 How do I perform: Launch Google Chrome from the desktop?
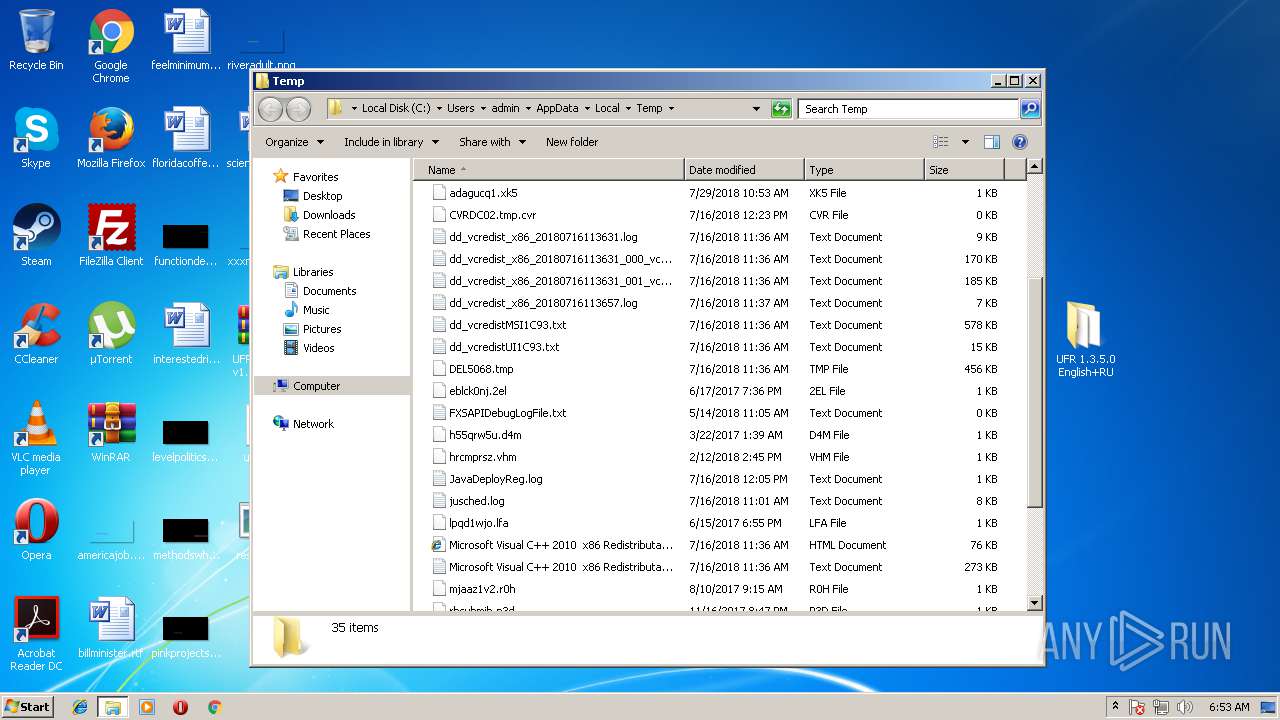(x=111, y=46)
